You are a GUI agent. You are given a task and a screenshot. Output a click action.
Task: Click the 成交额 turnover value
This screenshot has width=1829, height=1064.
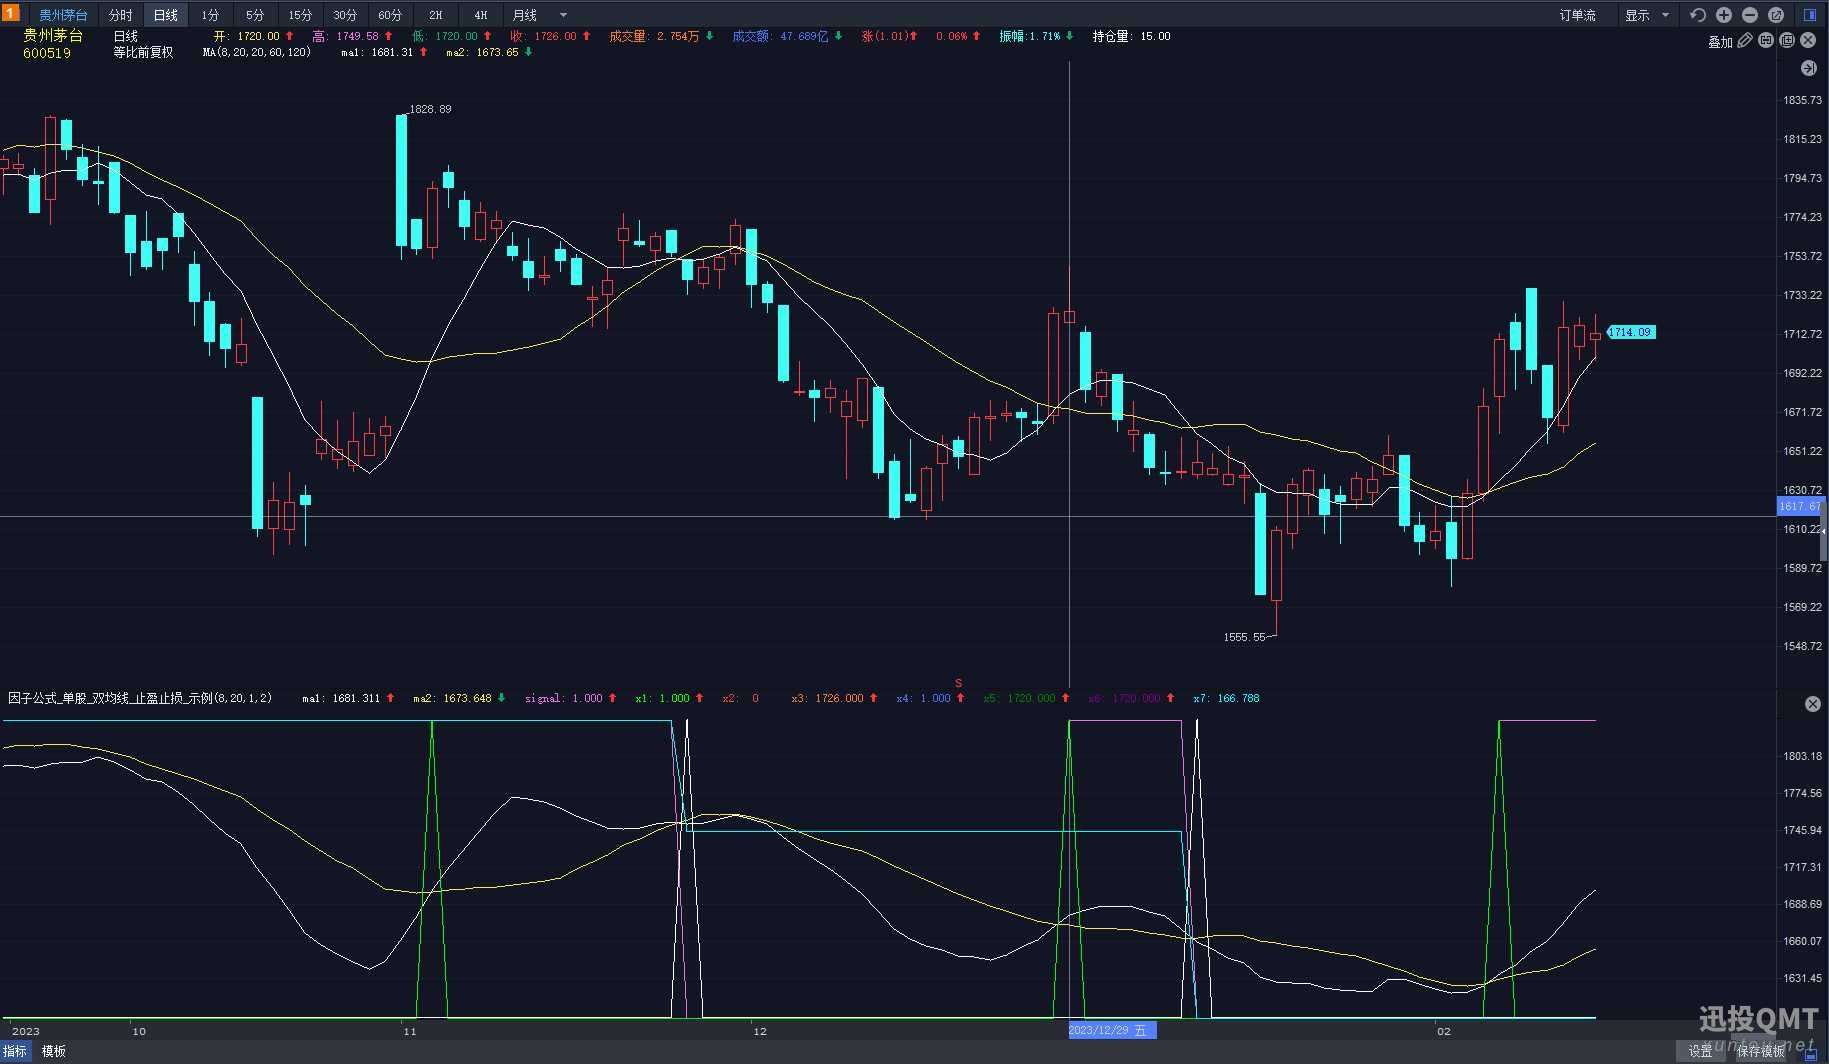[780, 36]
